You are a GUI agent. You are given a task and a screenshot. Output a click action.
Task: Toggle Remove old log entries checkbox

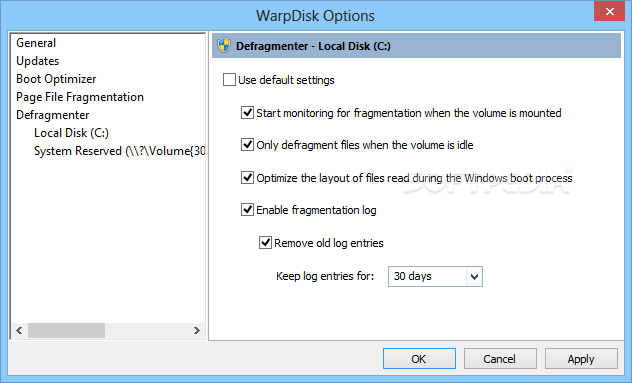265,243
